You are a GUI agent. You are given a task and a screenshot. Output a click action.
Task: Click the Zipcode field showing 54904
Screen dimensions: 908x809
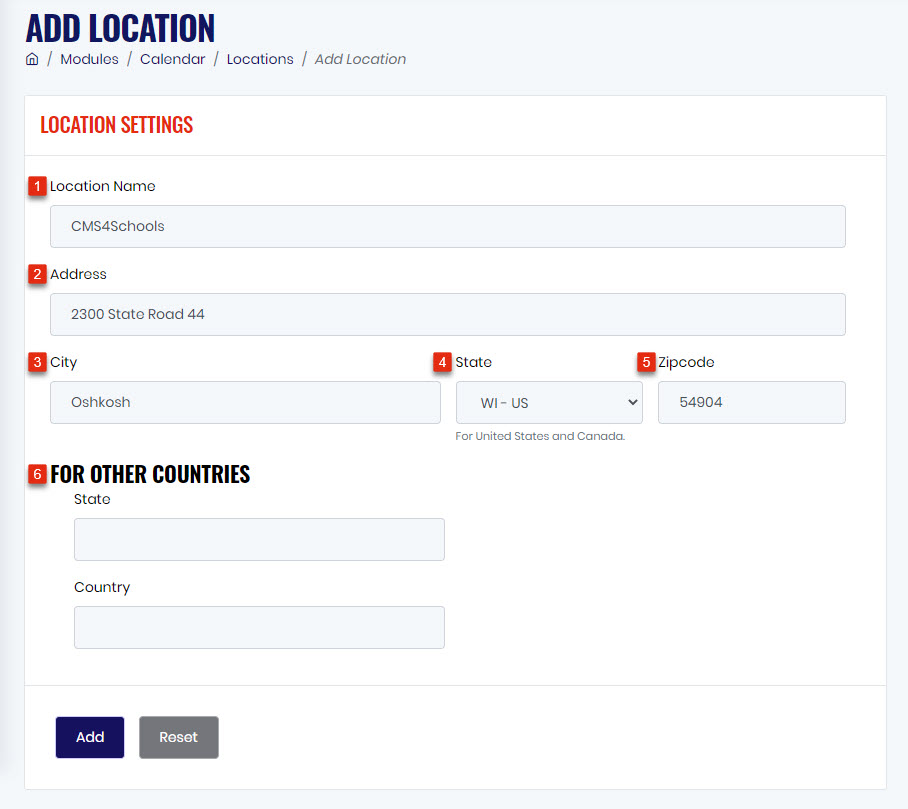click(752, 402)
